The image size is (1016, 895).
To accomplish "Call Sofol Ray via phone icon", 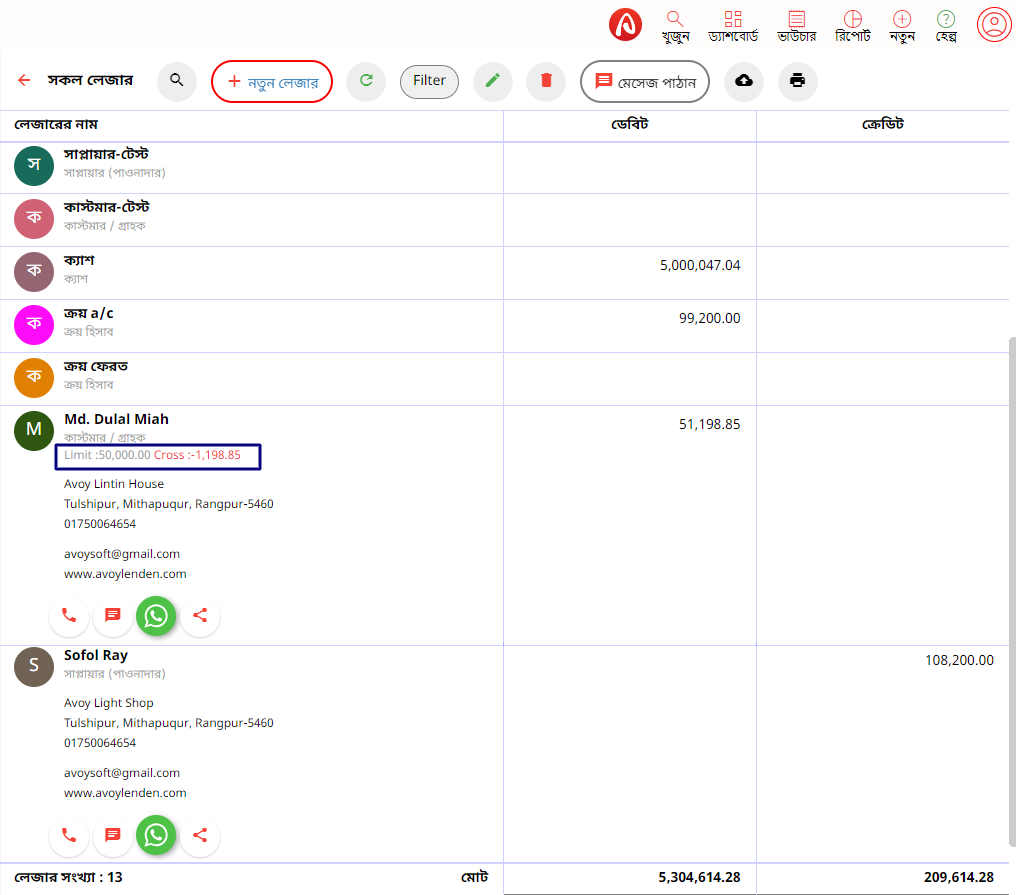I will [x=69, y=835].
